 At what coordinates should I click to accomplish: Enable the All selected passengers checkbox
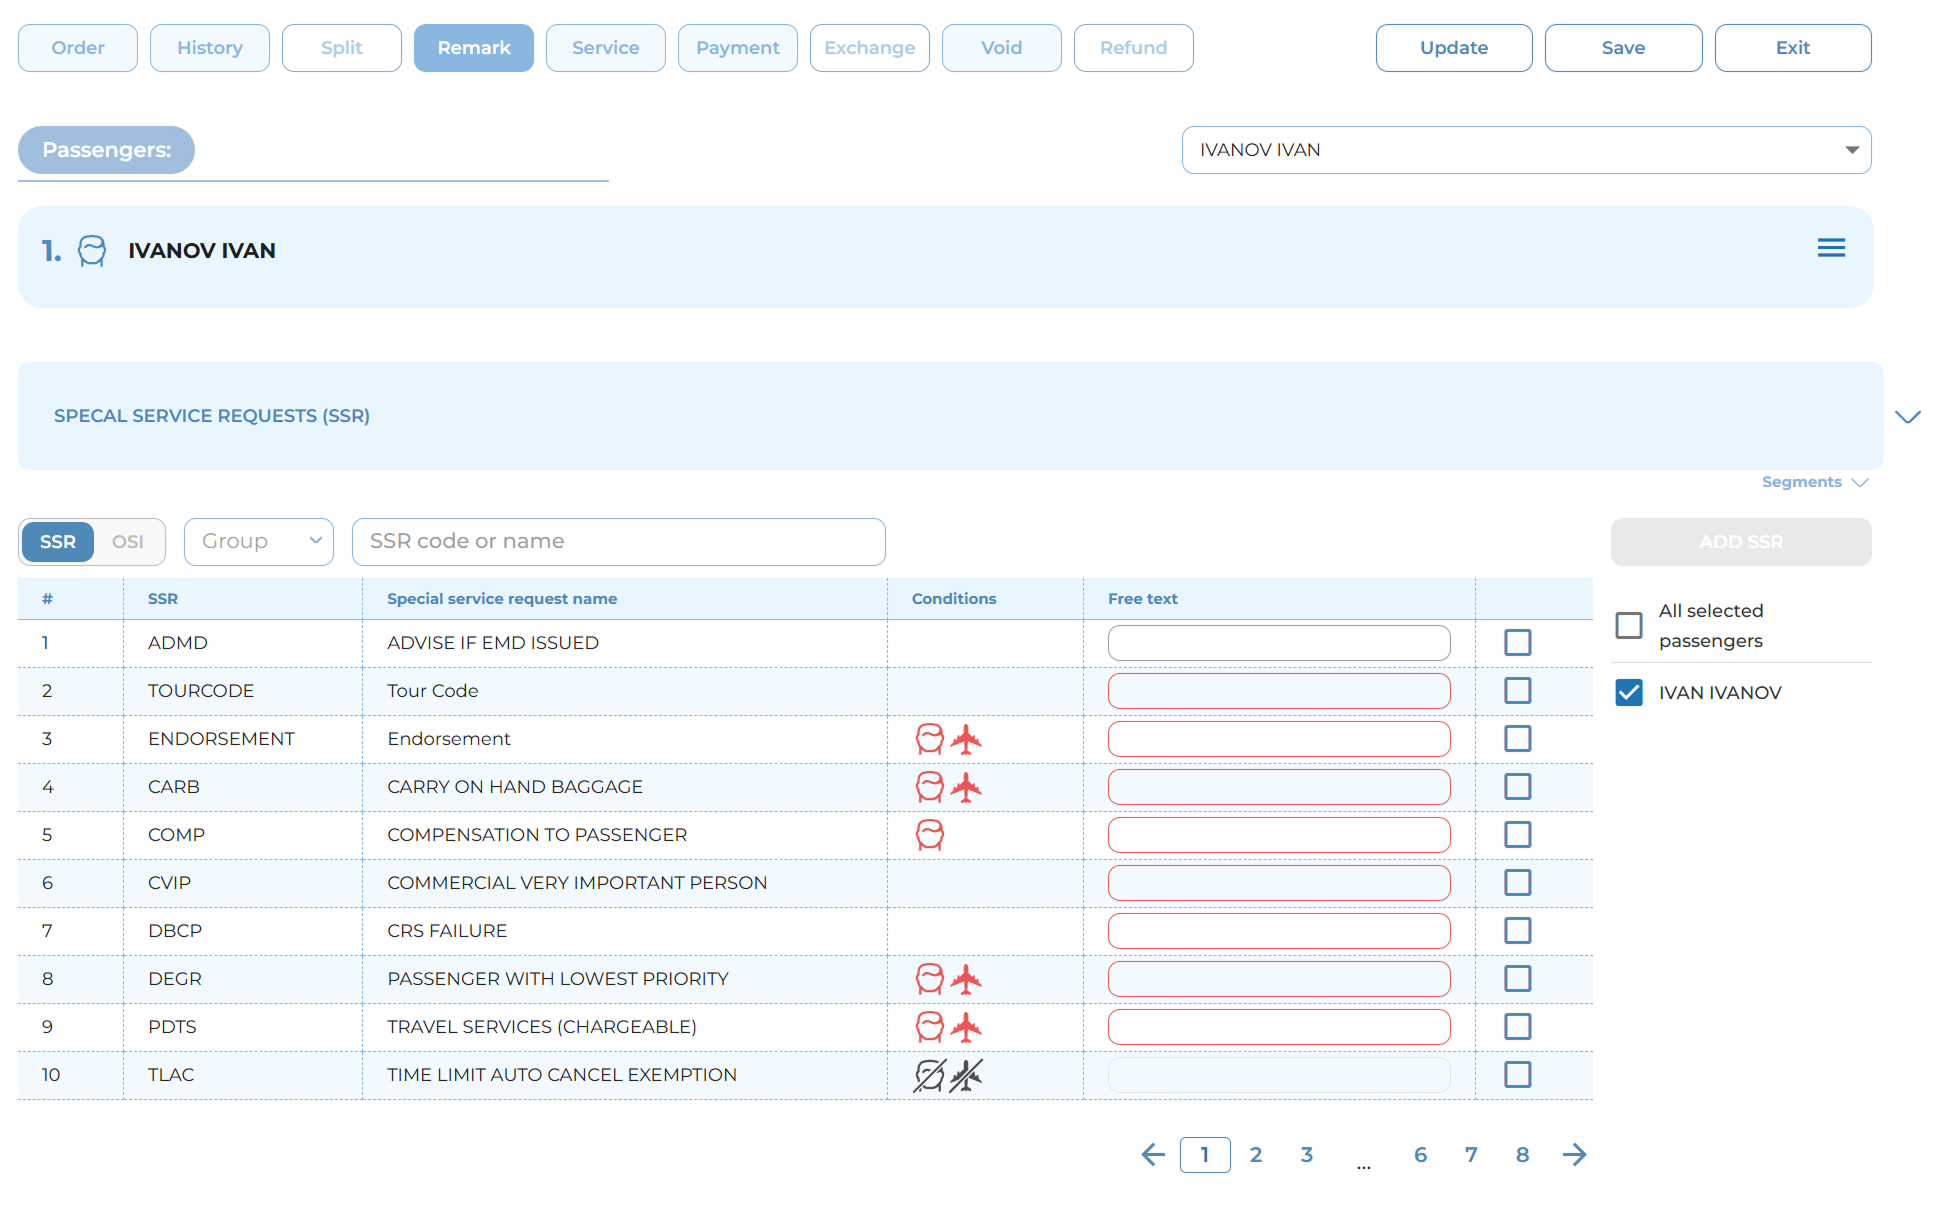pos(1628,625)
